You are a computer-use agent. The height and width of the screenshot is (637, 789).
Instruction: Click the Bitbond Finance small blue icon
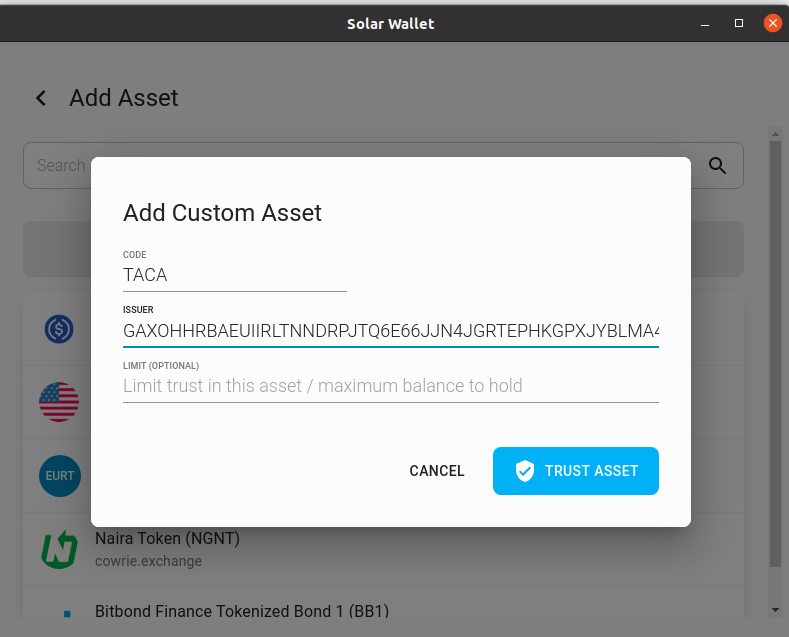tap(67, 613)
